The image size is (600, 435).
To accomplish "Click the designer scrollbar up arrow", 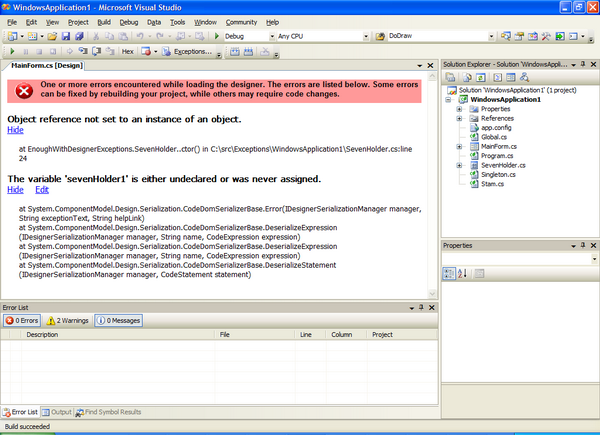I will [x=432, y=77].
